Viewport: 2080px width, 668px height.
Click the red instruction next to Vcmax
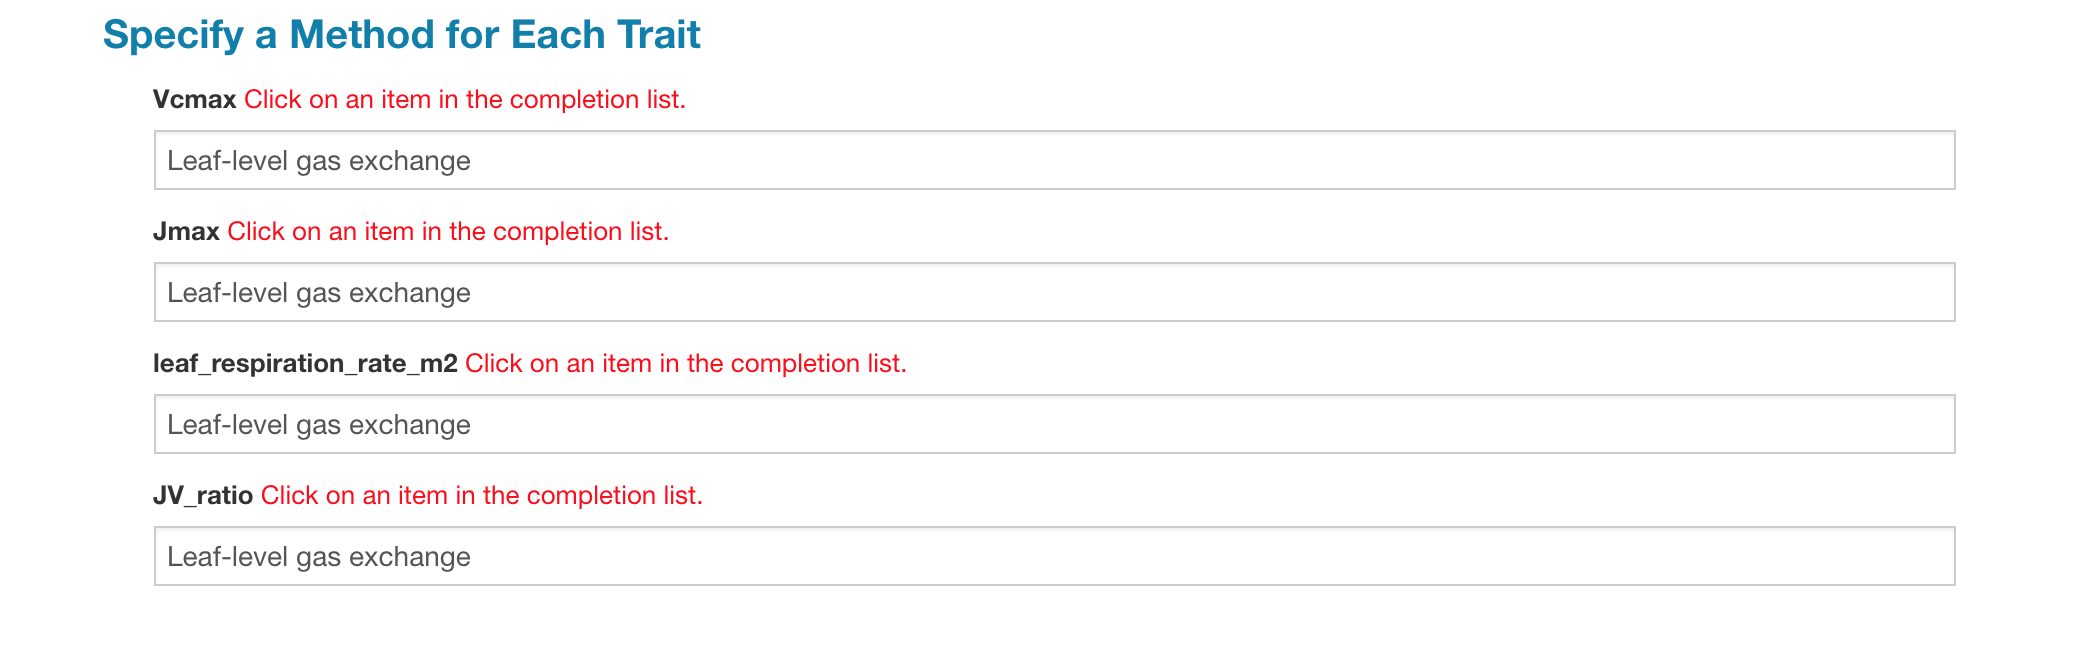(465, 99)
